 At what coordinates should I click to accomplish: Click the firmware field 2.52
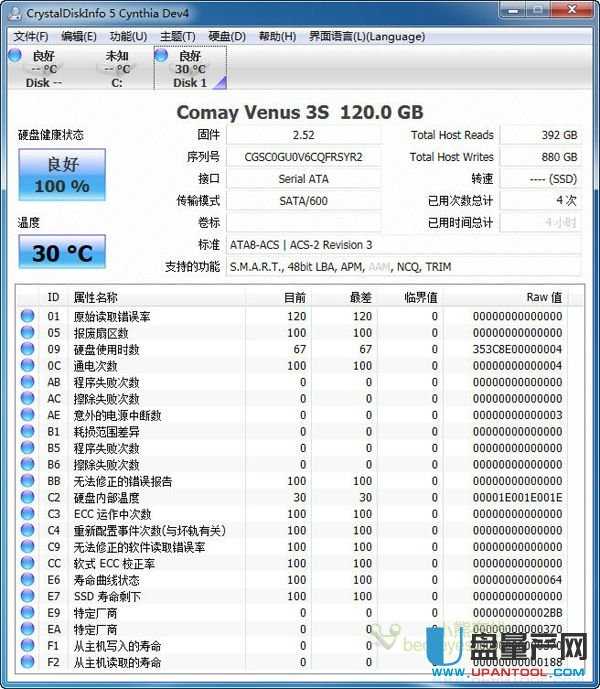303,135
